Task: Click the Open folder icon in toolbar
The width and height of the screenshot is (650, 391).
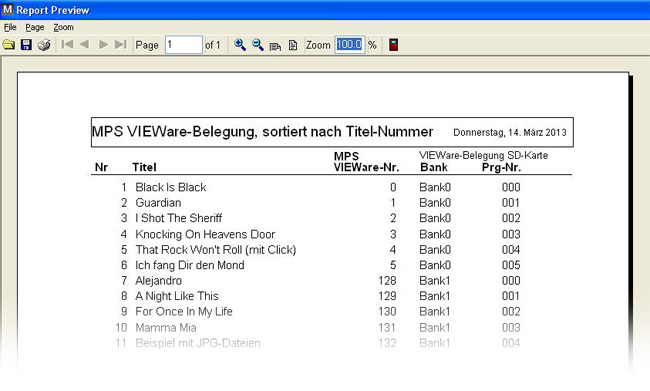Action: (x=9, y=44)
